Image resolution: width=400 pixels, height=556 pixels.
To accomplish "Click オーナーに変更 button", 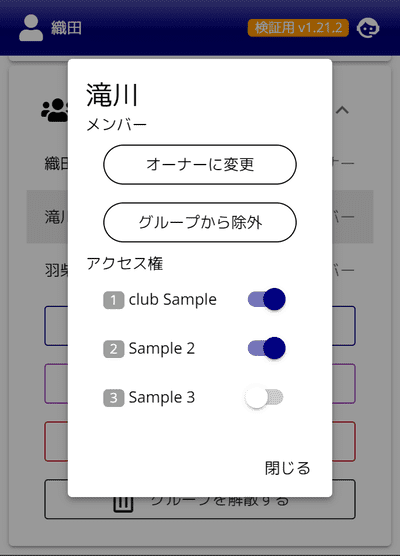I will pos(200,165).
